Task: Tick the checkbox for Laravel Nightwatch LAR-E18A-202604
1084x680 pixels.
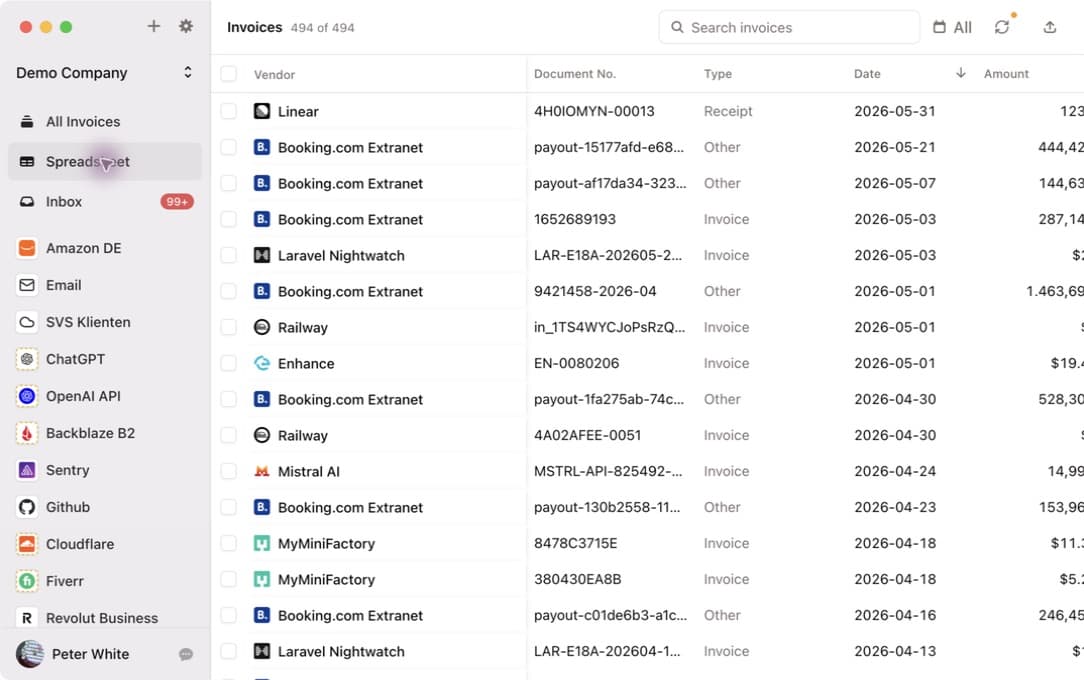Action: click(229, 651)
